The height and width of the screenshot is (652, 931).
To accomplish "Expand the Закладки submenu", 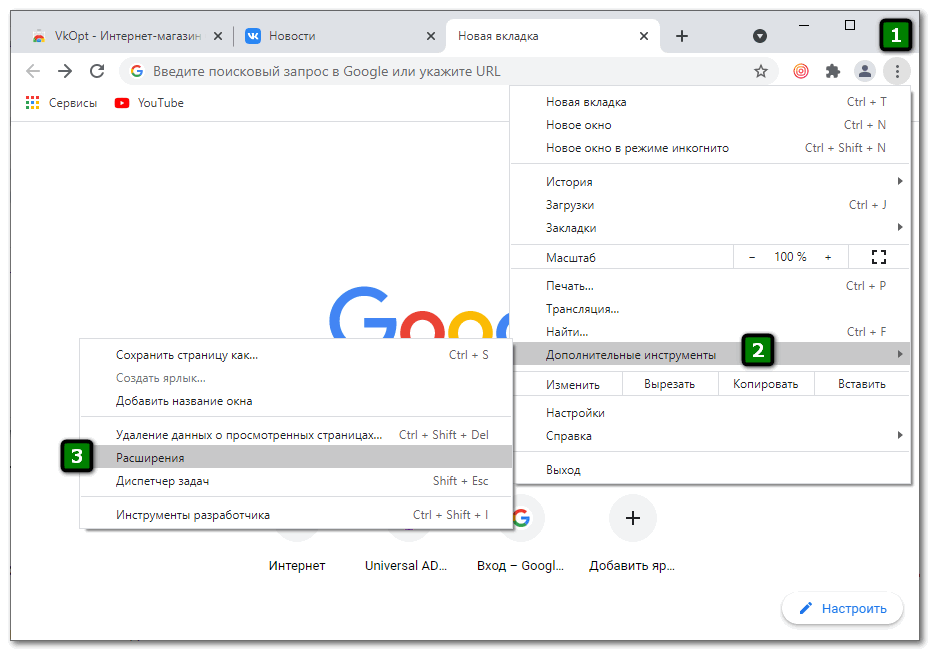I will tap(710, 228).
